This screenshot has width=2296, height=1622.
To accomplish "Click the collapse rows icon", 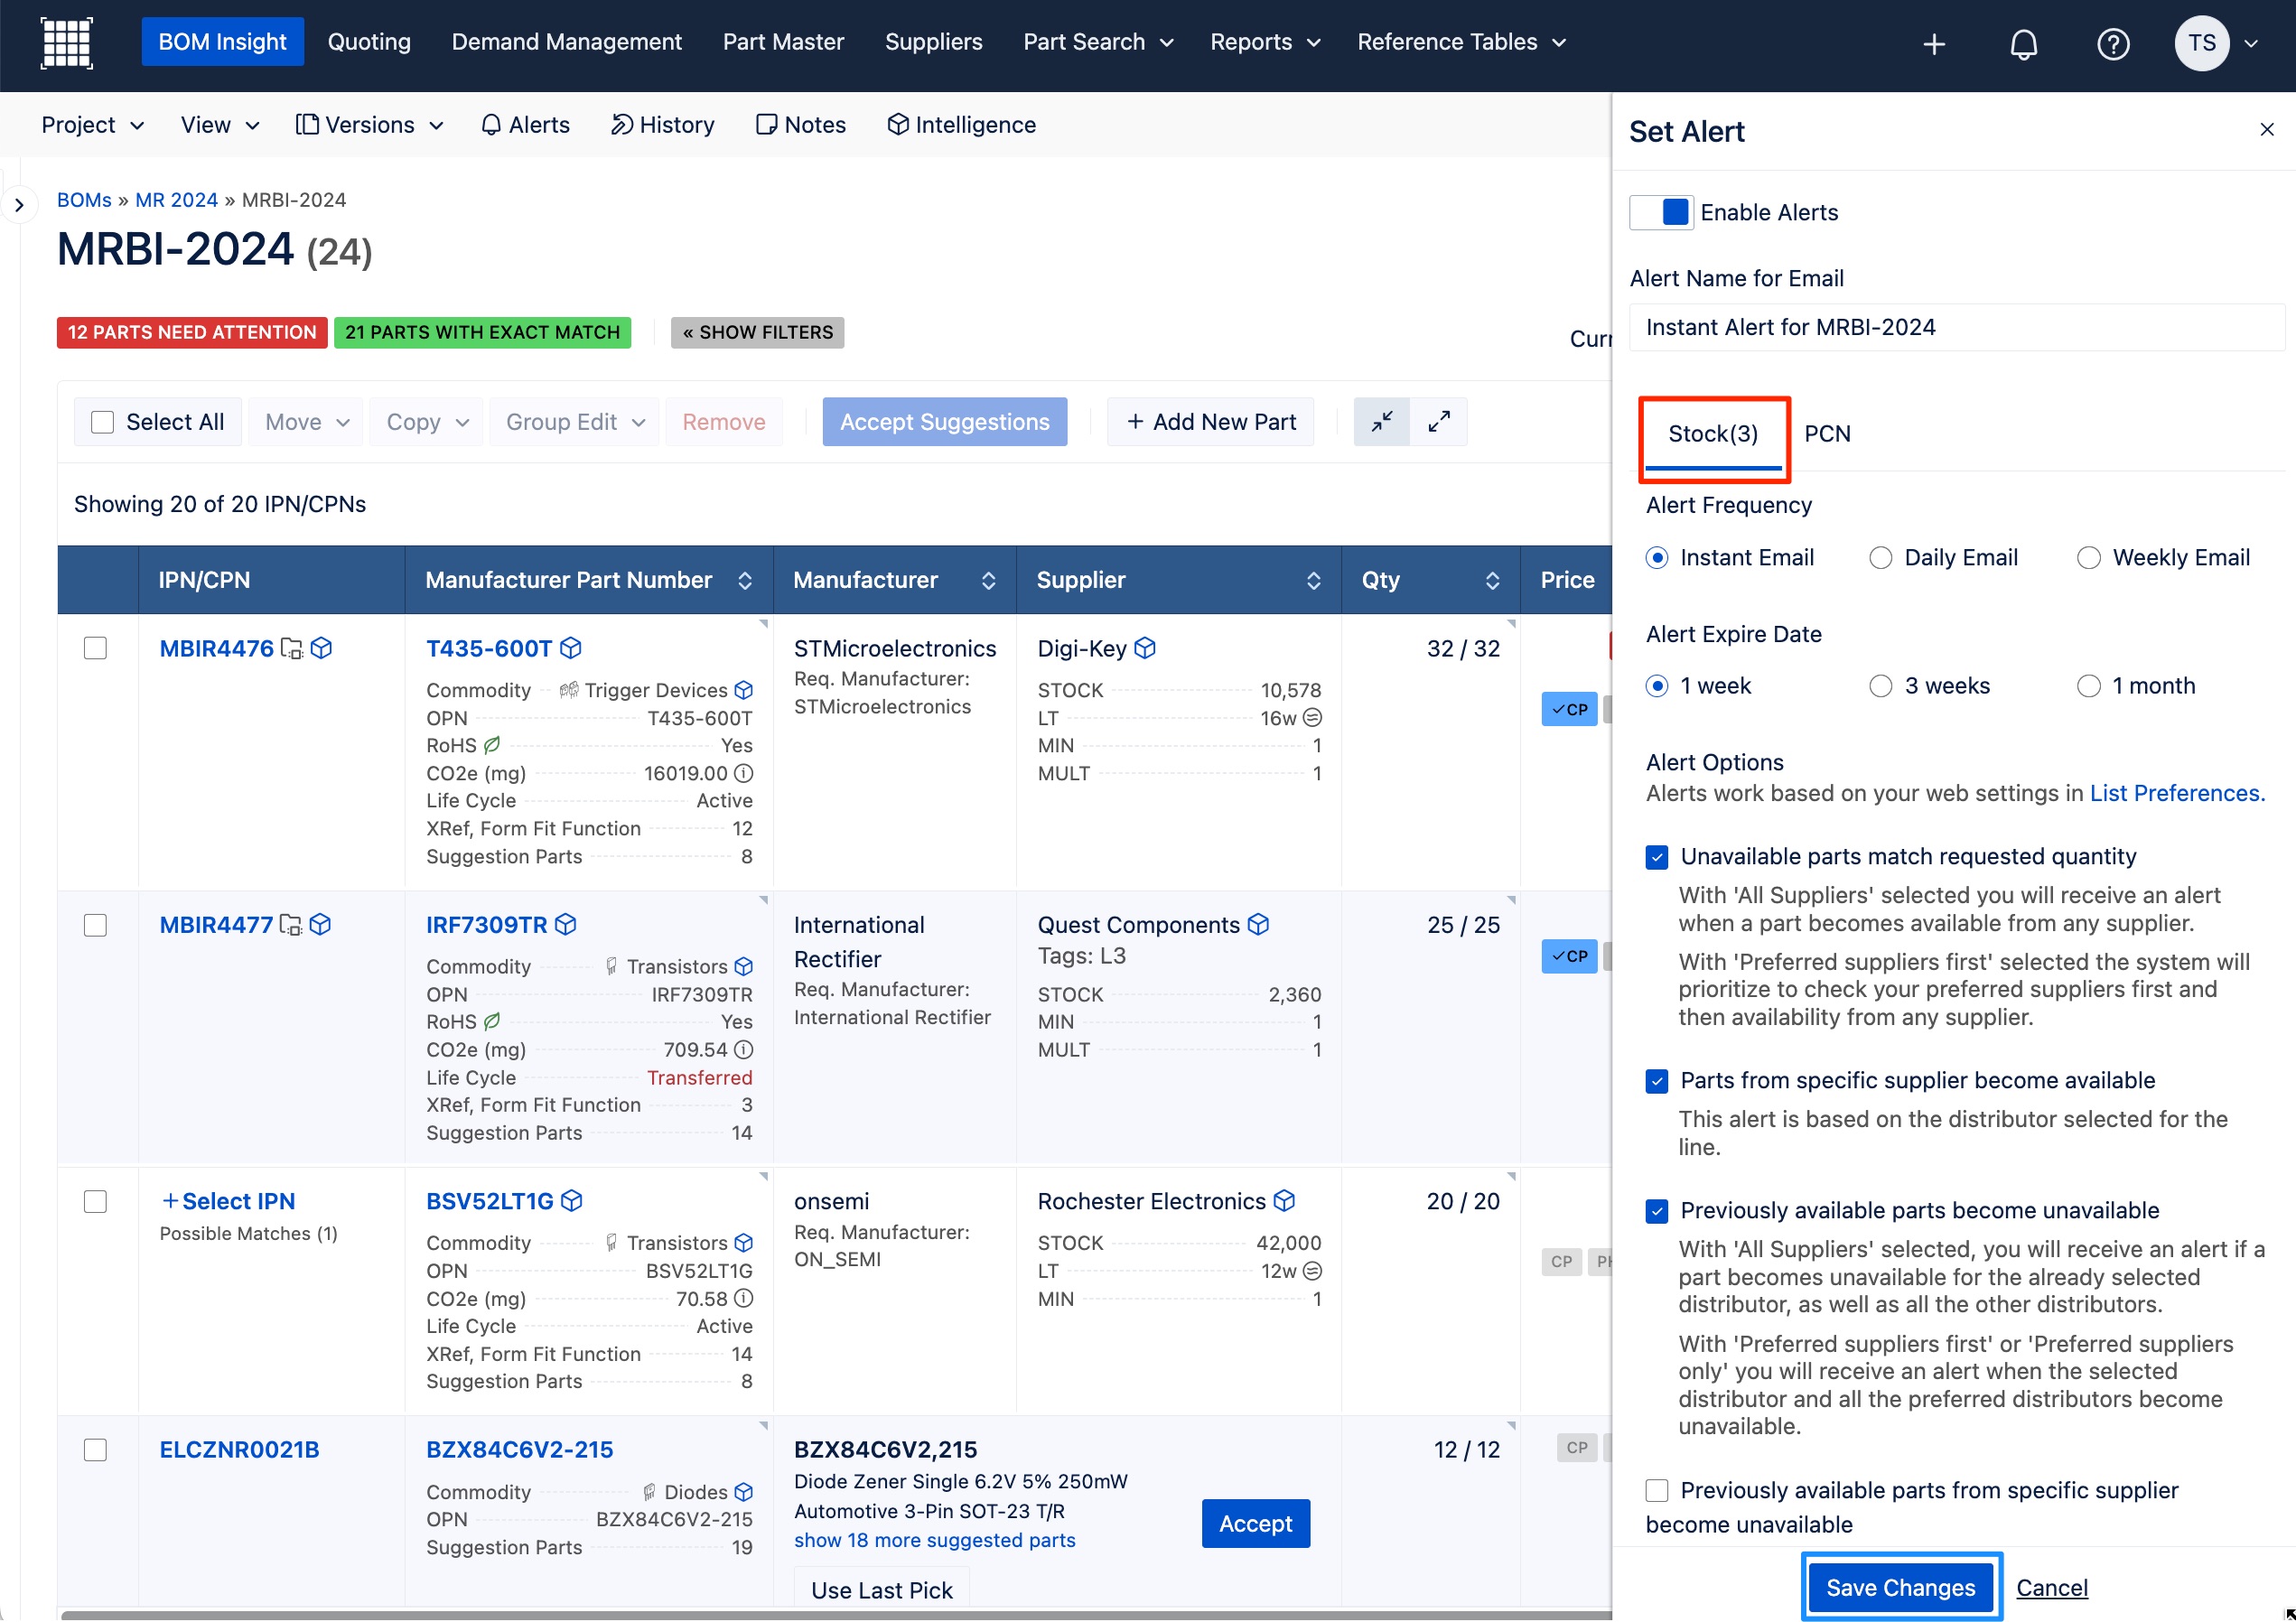I will [x=1382, y=422].
